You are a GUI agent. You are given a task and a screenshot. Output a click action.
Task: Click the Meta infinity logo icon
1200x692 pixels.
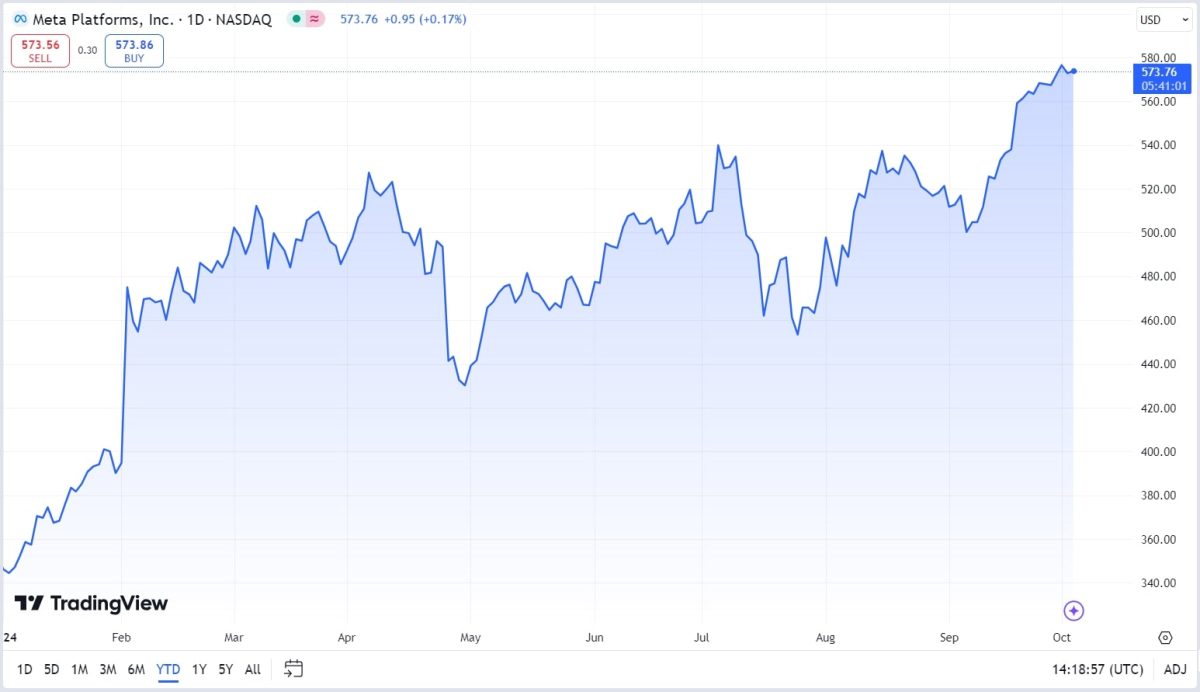tap(21, 19)
